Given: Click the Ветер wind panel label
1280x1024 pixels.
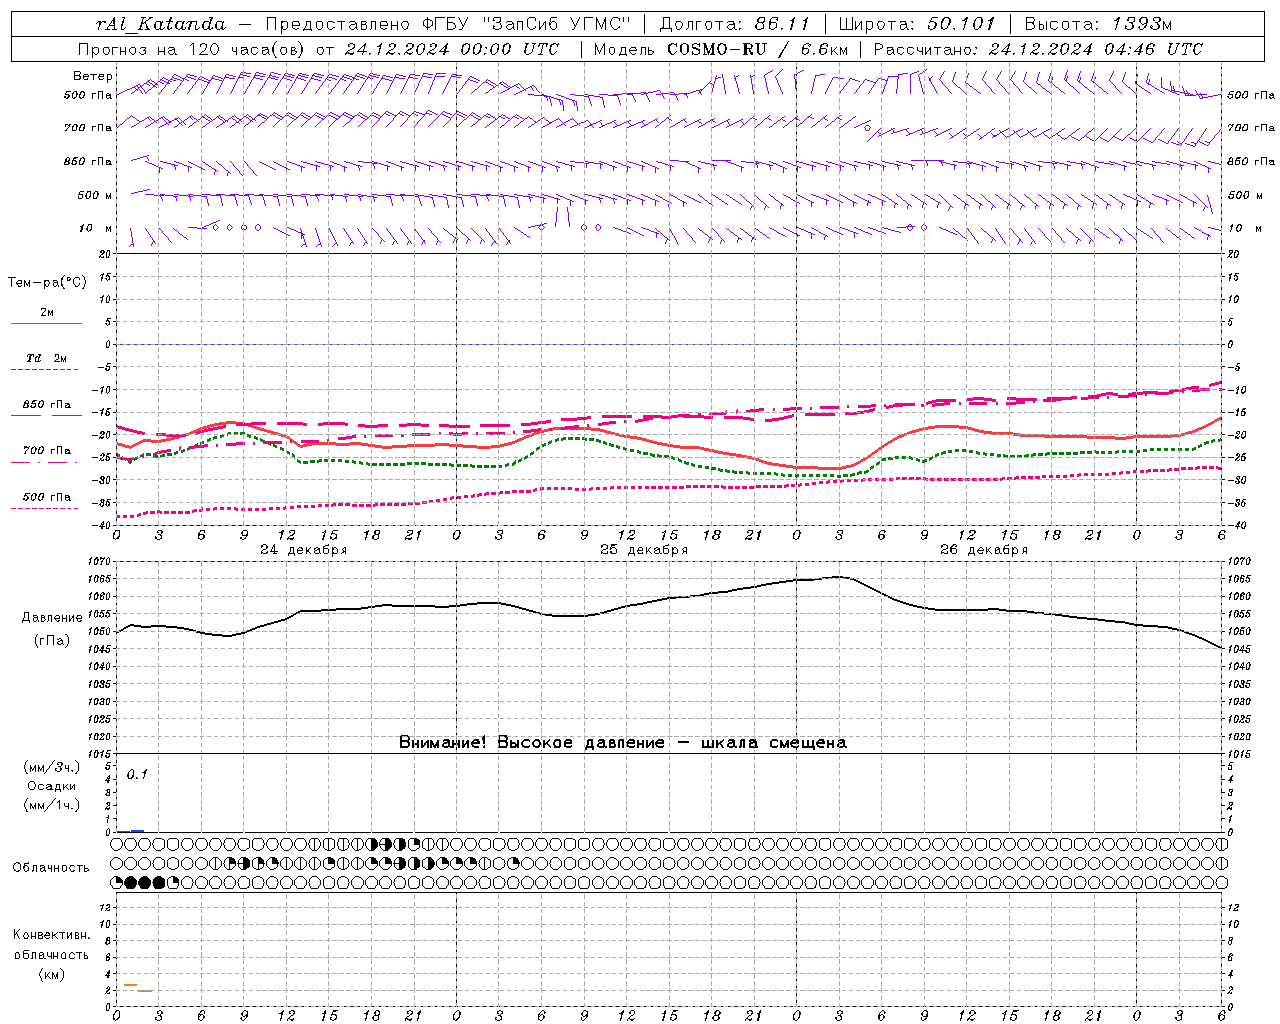Looking at the screenshot, I should tap(92, 76).
